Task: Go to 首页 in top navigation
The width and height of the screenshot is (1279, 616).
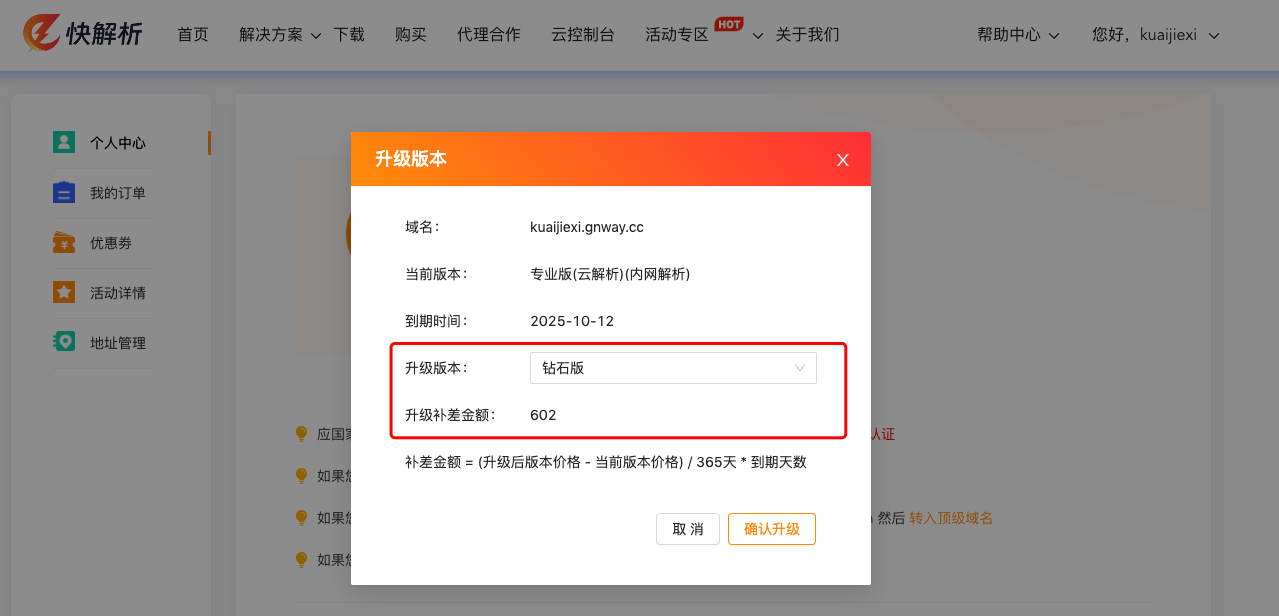Action: pyautogui.click(x=193, y=35)
